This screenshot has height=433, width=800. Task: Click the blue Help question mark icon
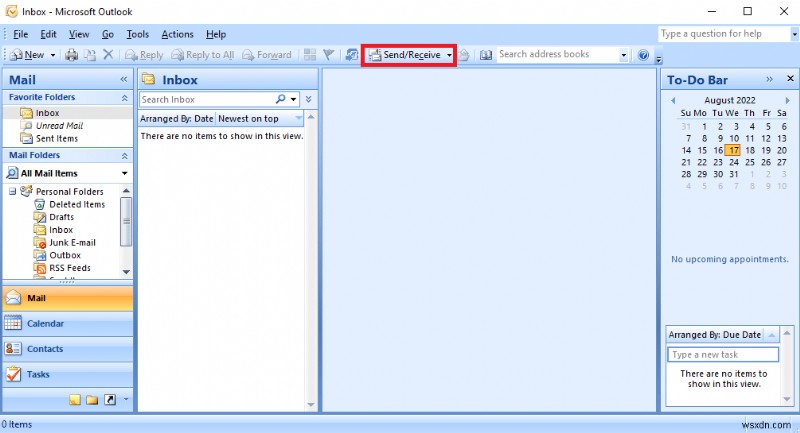643,55
